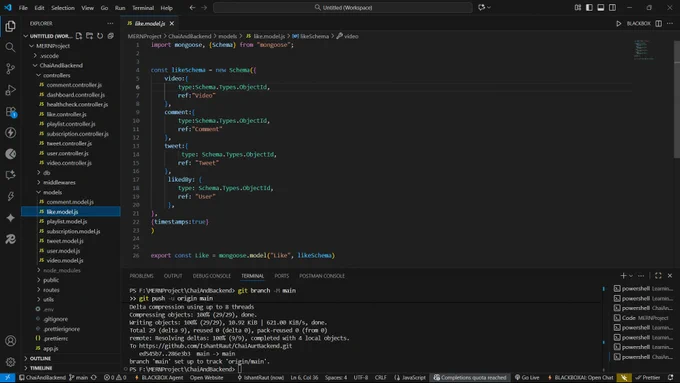Click Go Live in status bar
The height and width of the screenshot is (383, 680).
526,377
